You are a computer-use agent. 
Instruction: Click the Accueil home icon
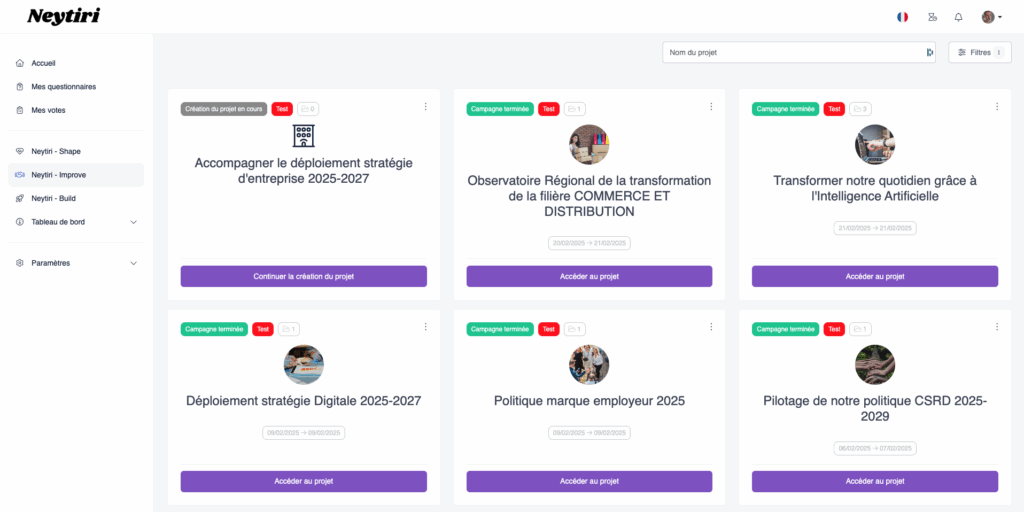click(x=20, y=63)
